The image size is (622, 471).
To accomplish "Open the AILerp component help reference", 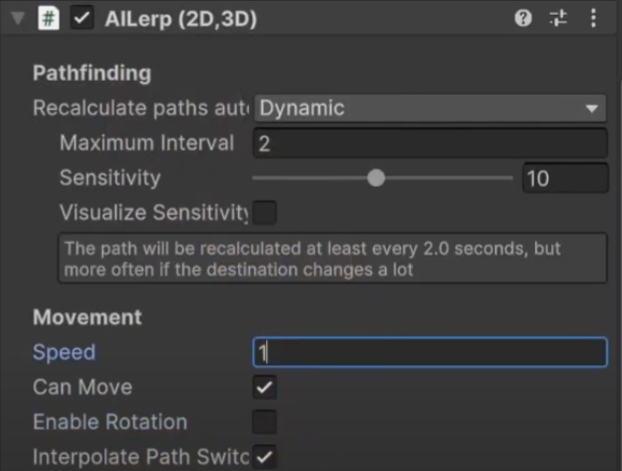I will (x=523, y=18).
